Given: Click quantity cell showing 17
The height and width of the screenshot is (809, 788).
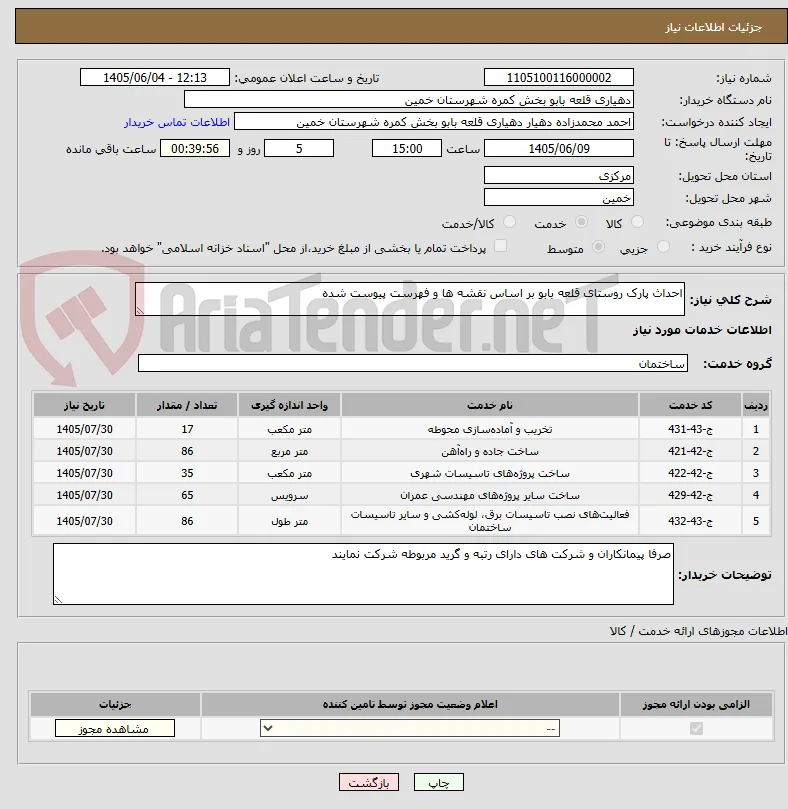Looking at the screenshot, I should [187, 429].
